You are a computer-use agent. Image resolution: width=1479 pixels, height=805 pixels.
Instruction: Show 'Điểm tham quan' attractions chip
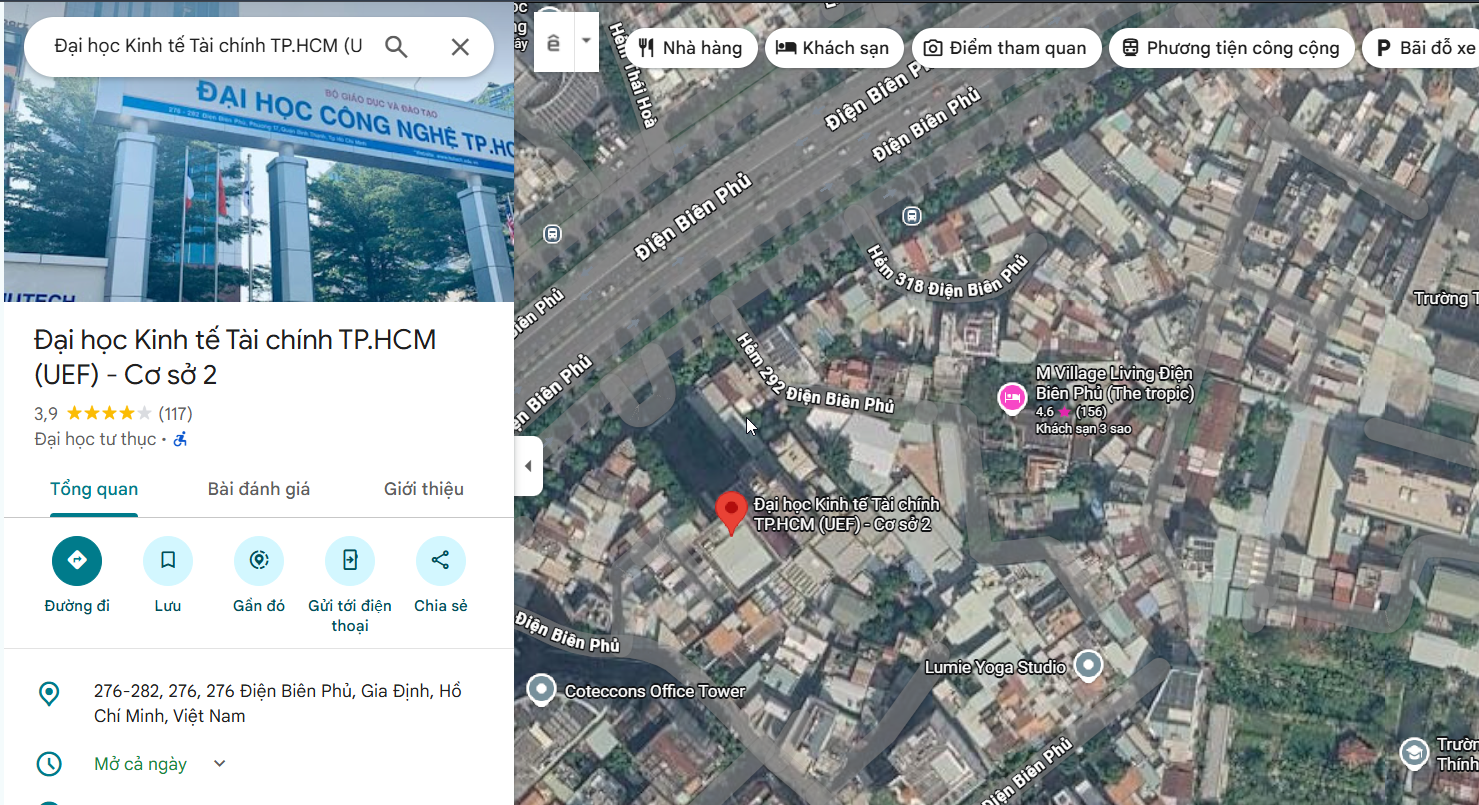[1006, 48]
